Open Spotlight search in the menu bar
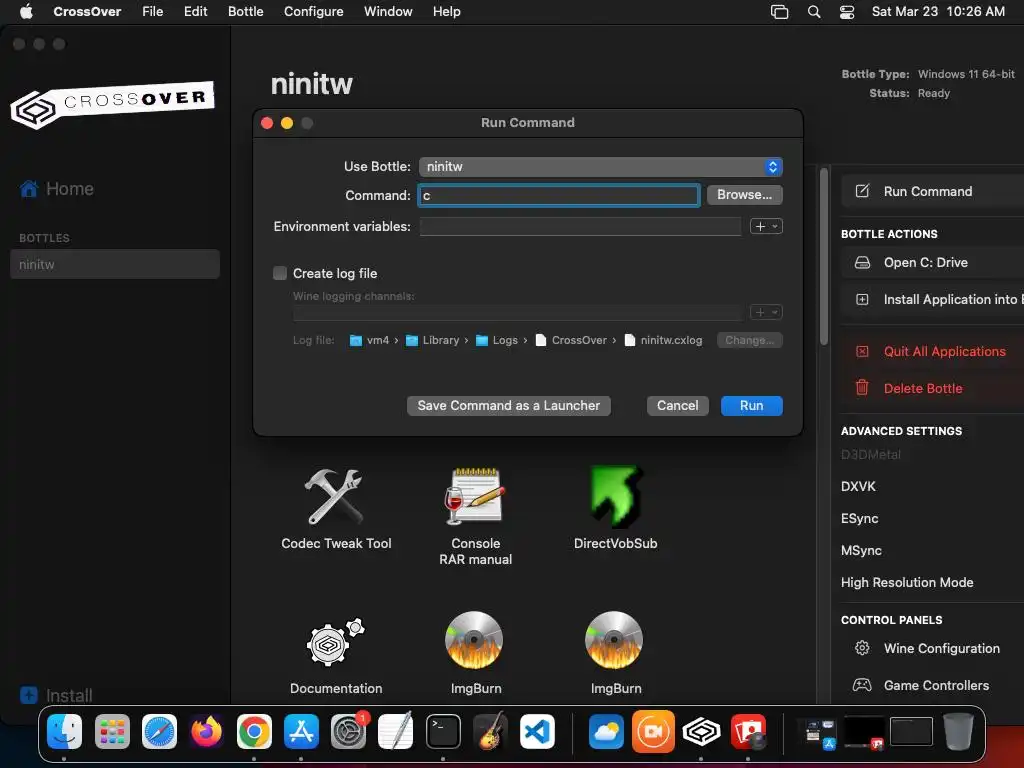 [814, 12]
